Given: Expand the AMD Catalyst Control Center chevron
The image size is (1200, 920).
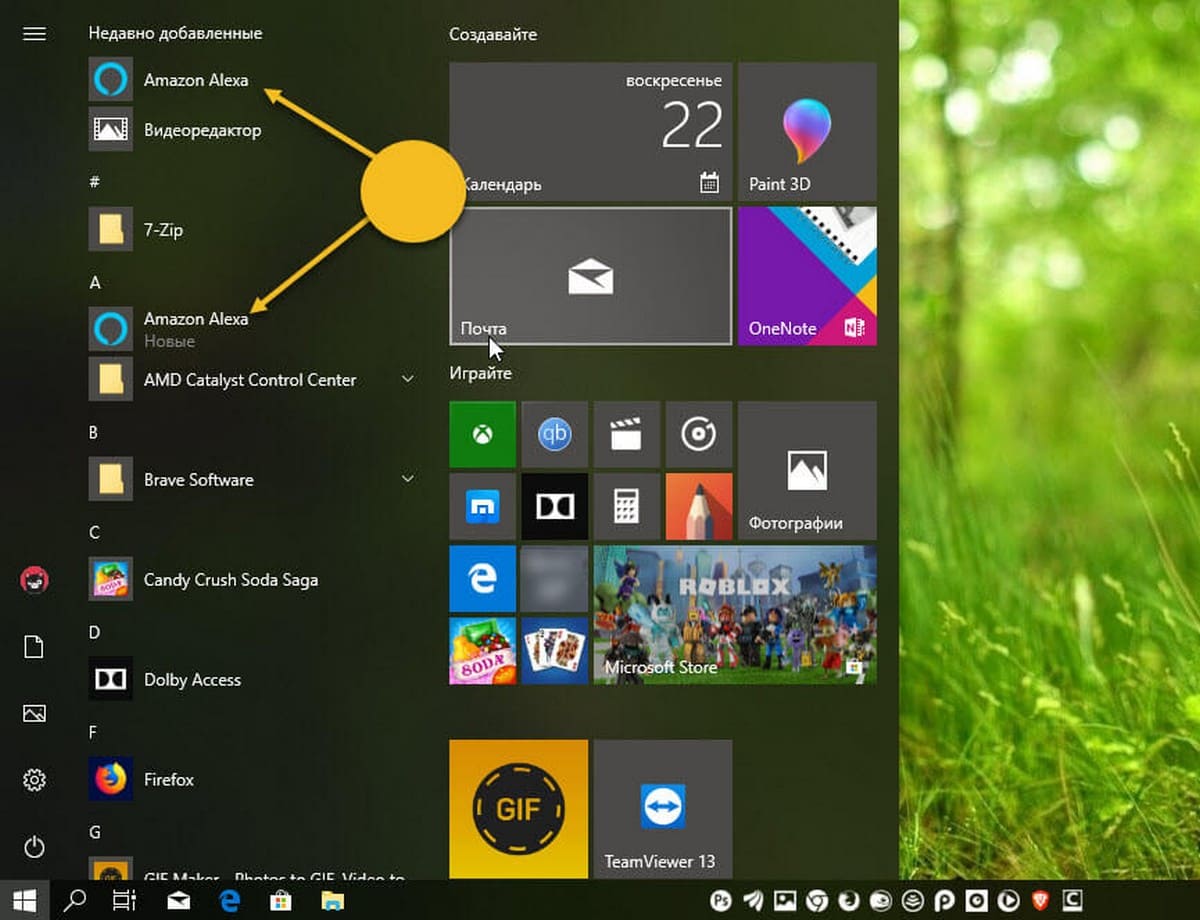Looking at the screenshot, I should click(407, 380).
